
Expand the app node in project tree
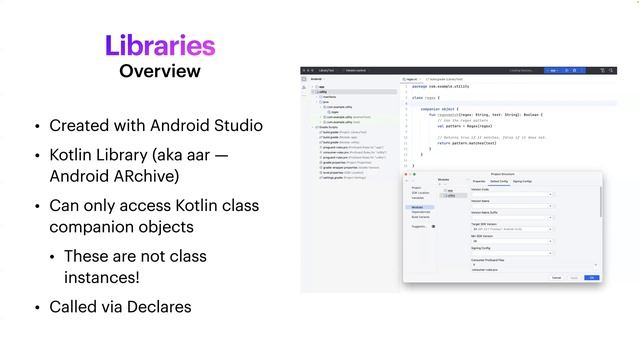click(x=313, y=87)
